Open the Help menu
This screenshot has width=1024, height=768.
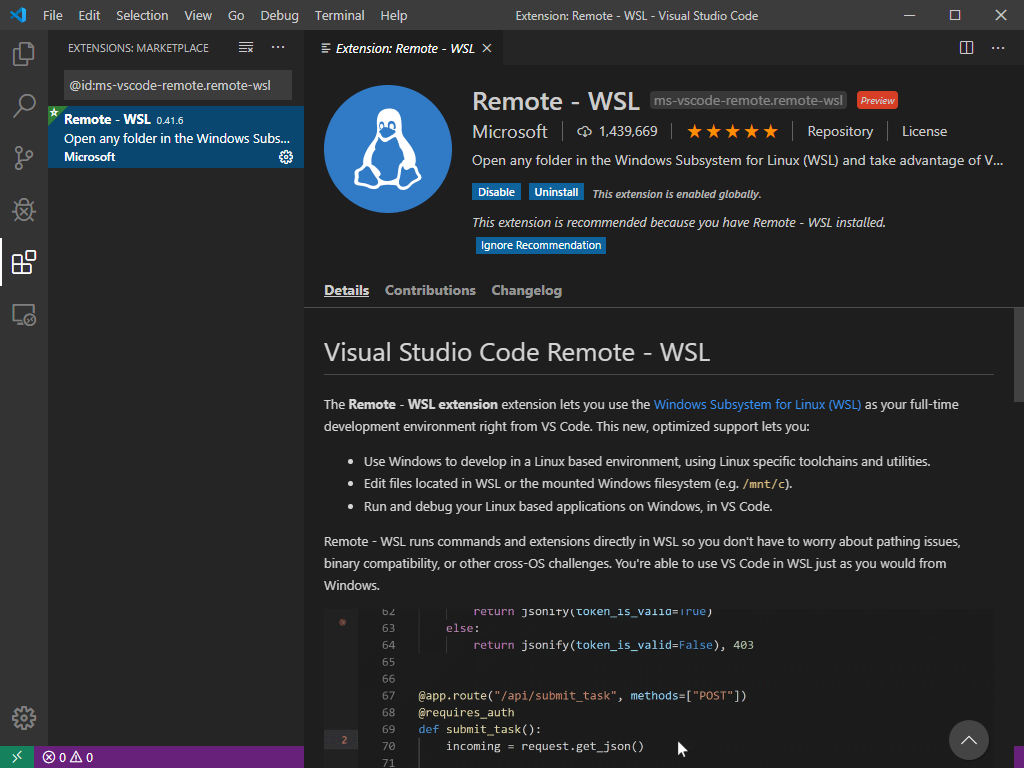(394, 15)
